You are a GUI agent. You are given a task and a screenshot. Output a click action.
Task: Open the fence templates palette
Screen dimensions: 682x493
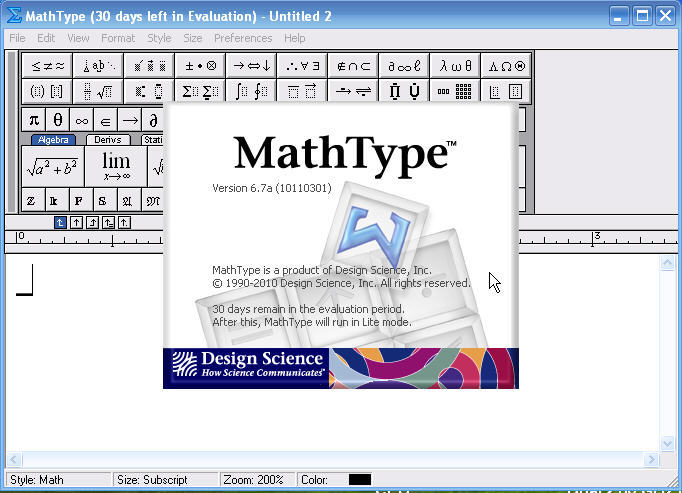click(x=47, y=91)
